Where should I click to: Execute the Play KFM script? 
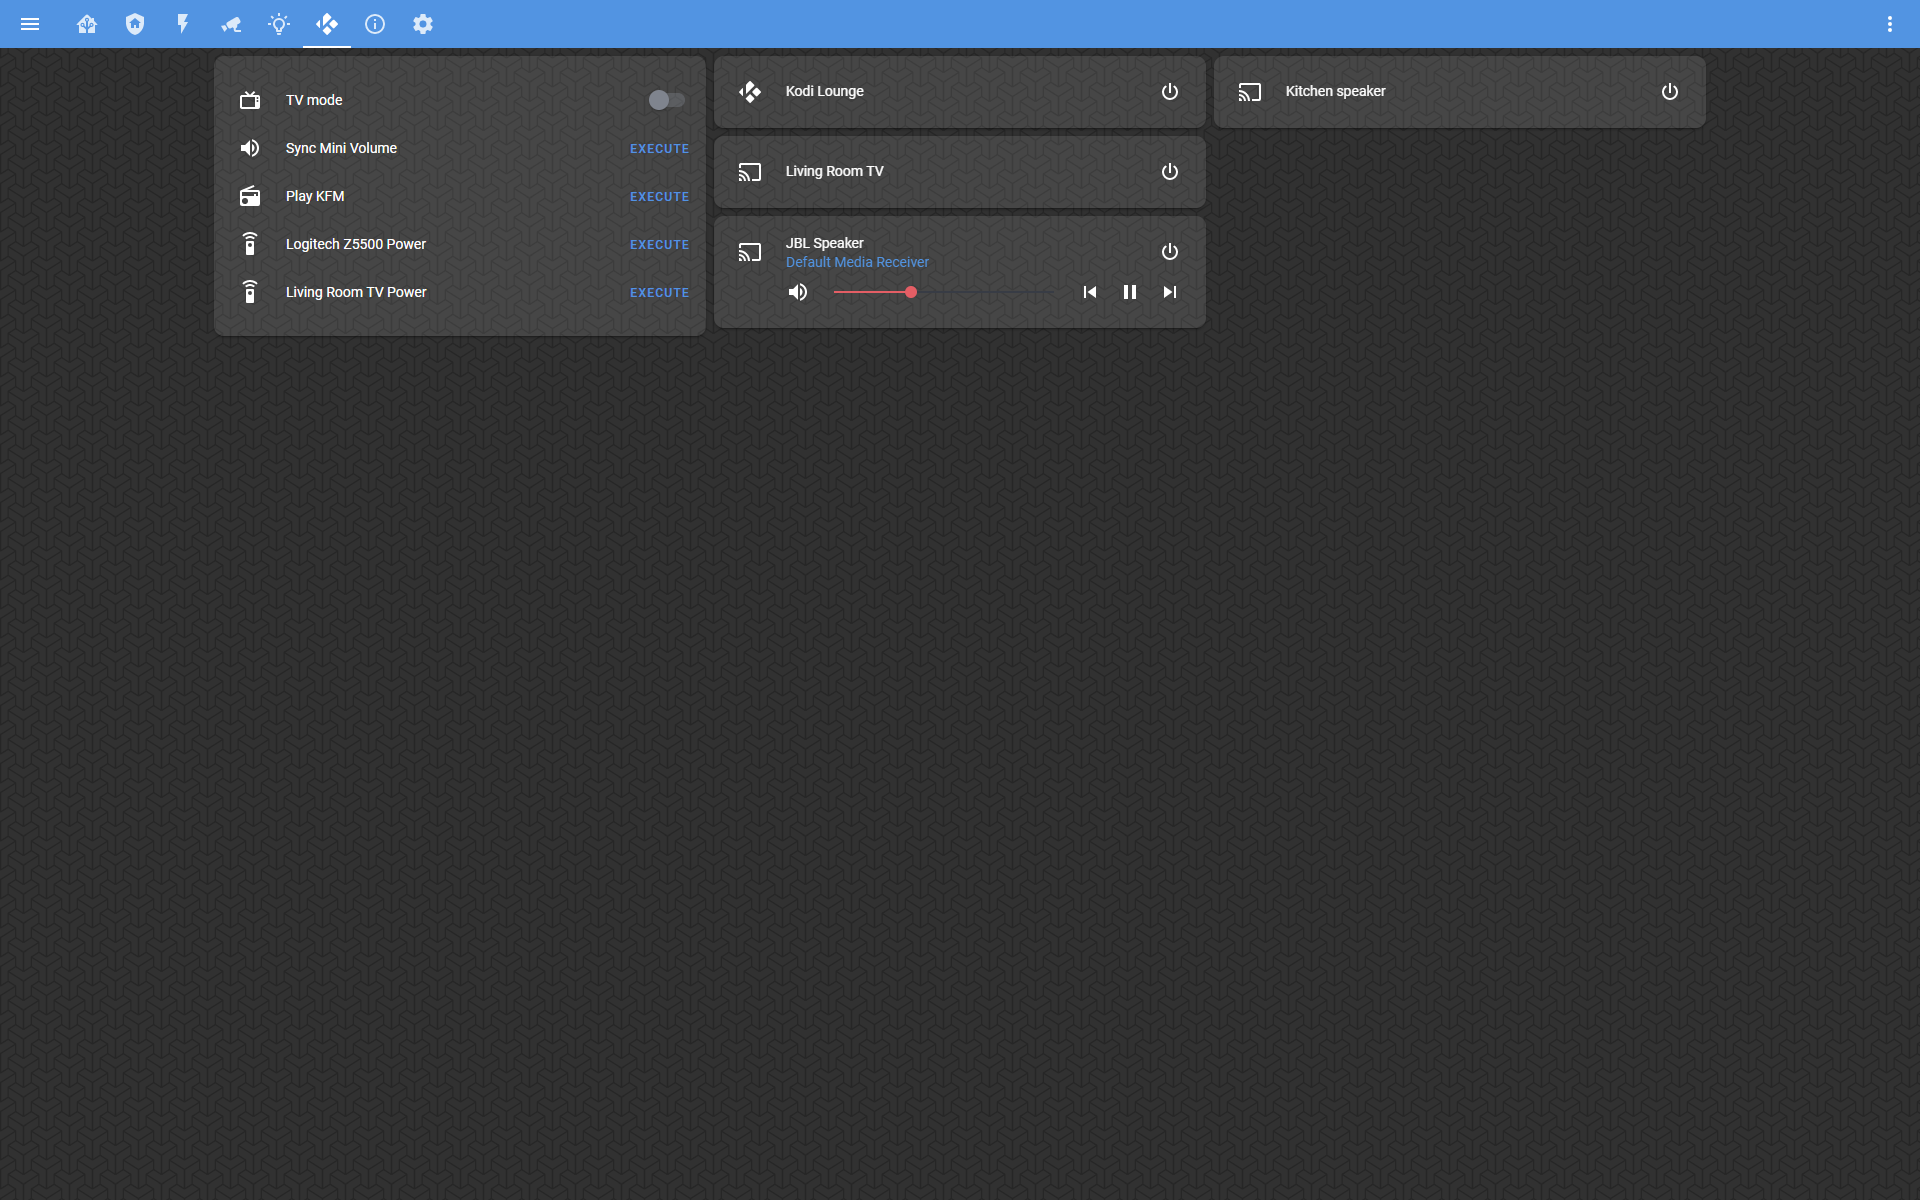[659, 197]
